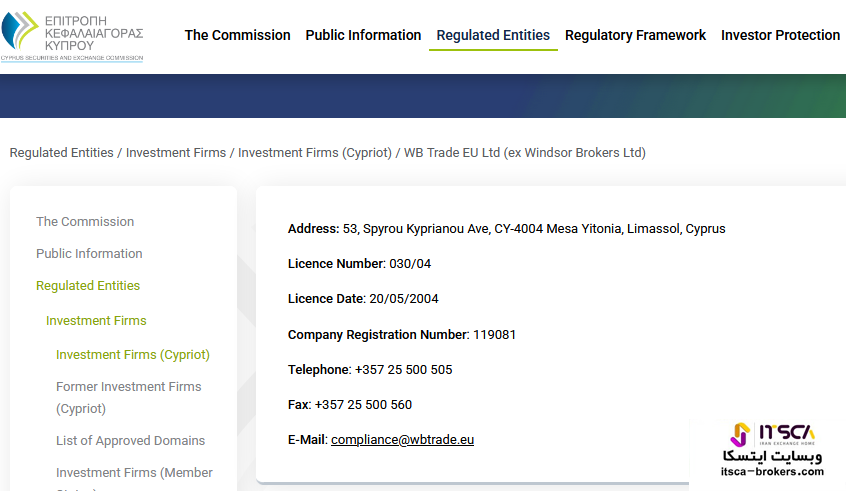The width and height of the screenshot is (846, 491).
Task: Select Investment Firms in sidebar tree
Action: 96,321
